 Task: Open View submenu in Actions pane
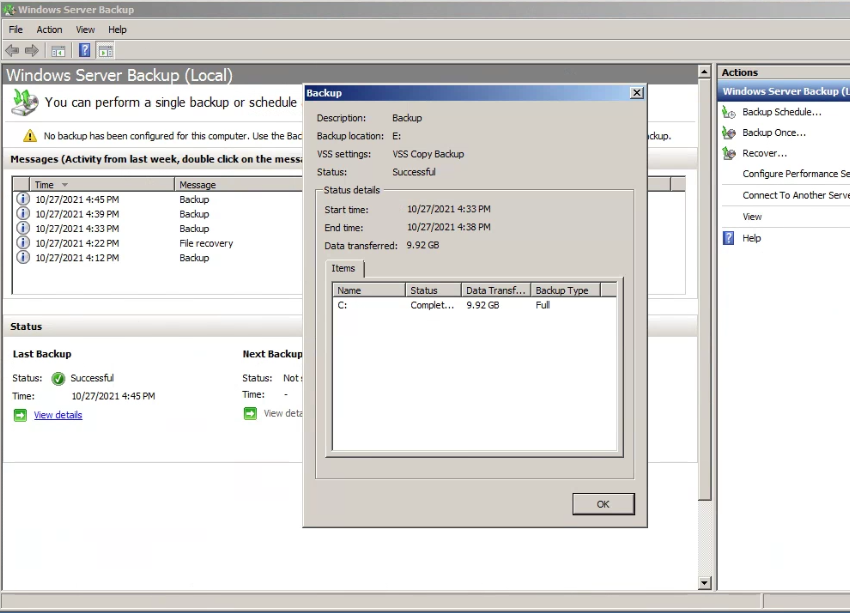coord(752,217)
